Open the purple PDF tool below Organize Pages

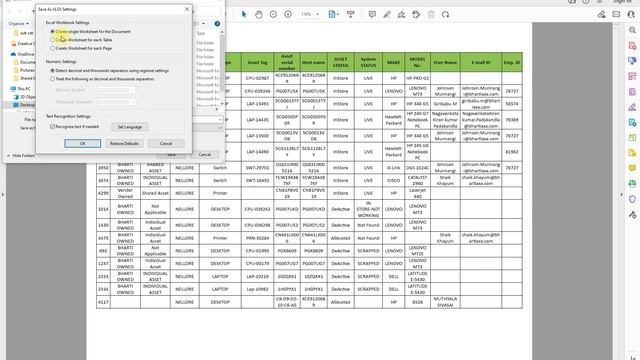(x=632, y=92)
